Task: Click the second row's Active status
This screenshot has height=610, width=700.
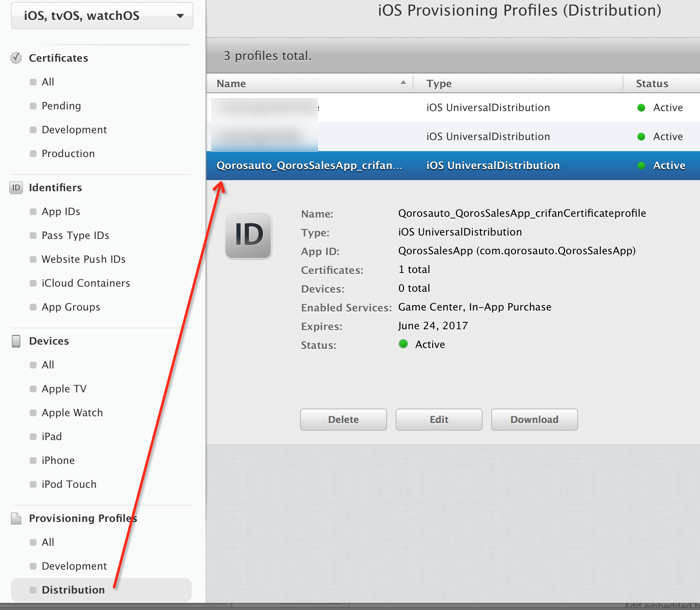Action: [x=668, y=137]
